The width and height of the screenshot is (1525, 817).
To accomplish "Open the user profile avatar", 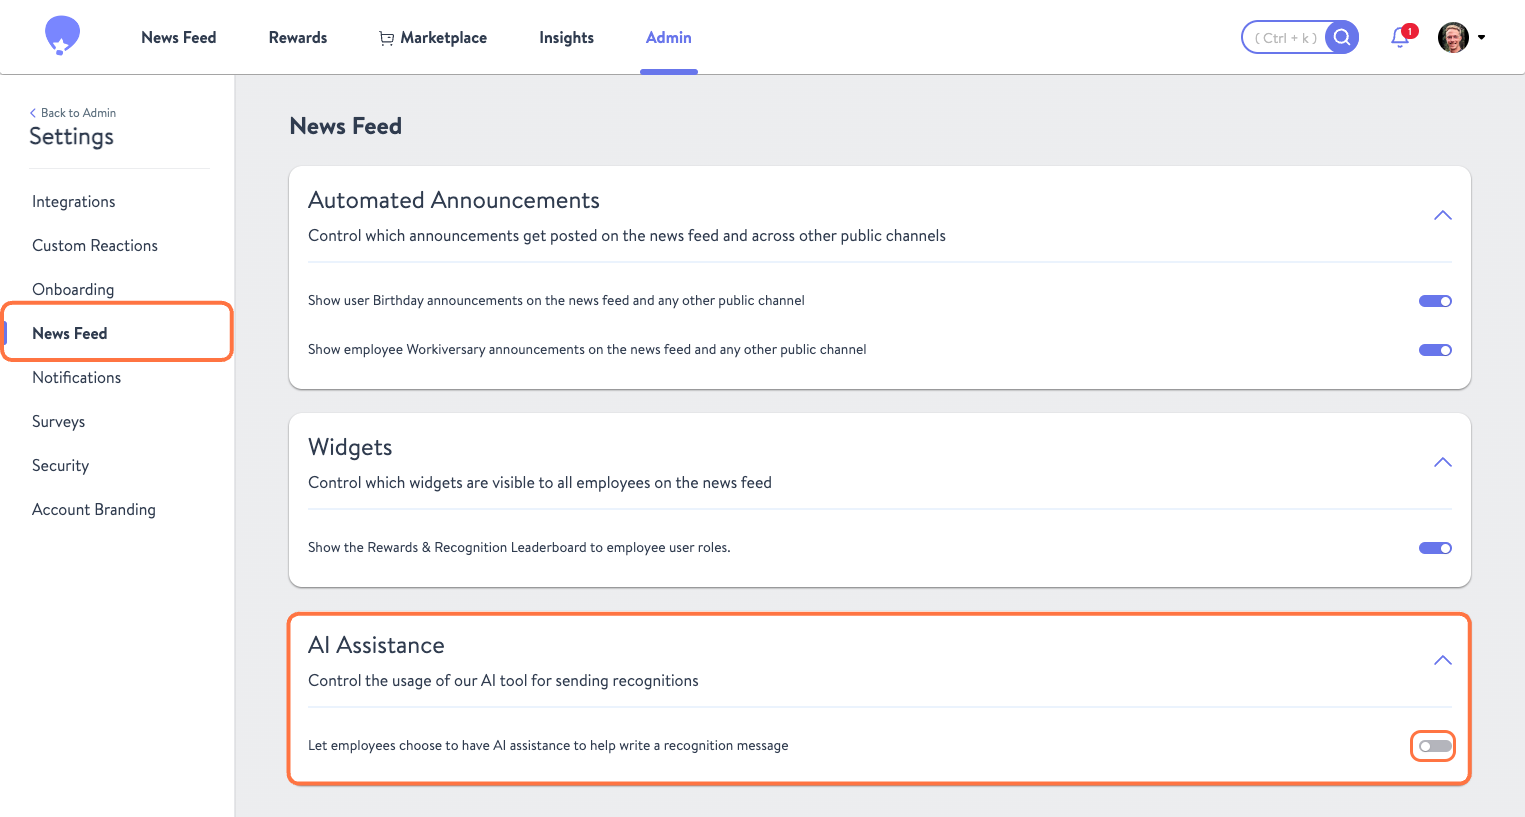I will (x=1453, y=38).
